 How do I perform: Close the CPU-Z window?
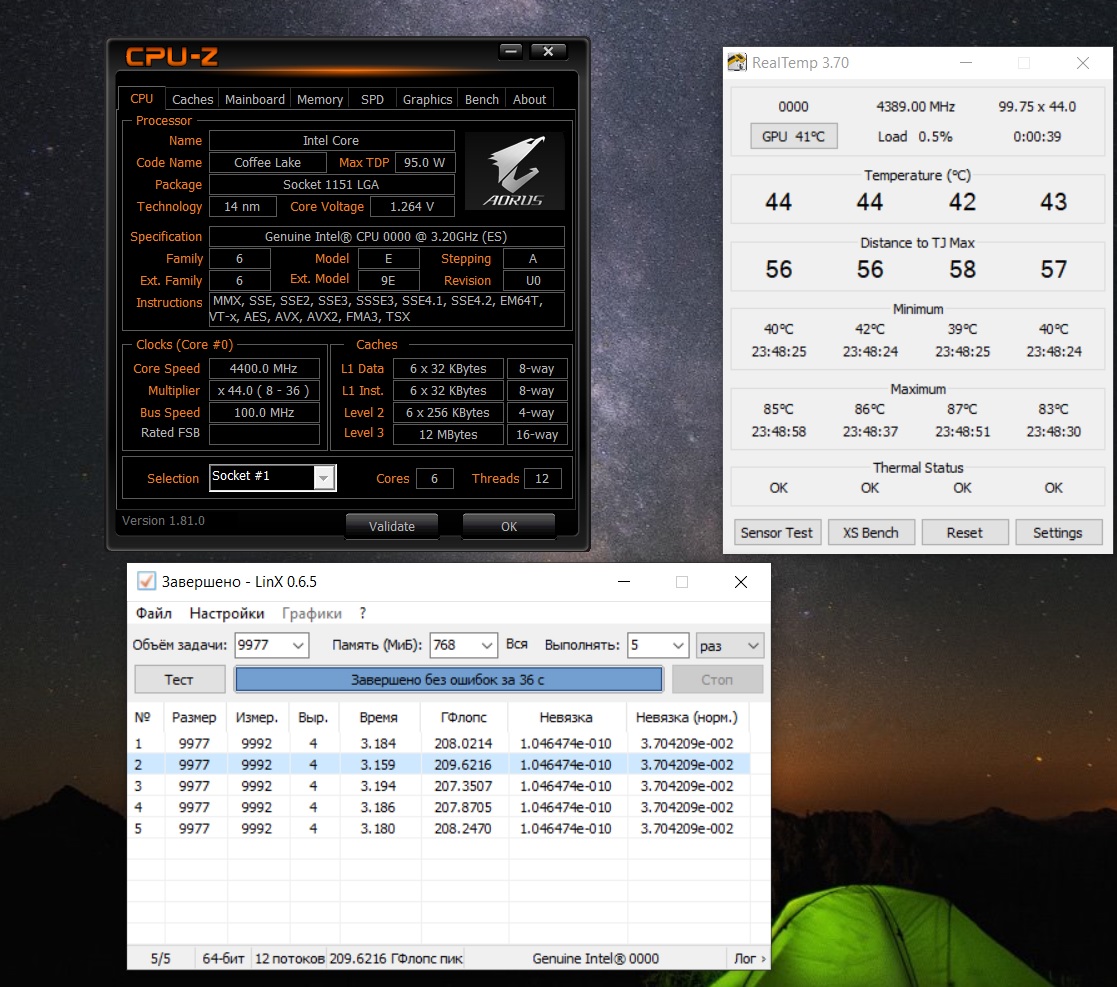548,51
